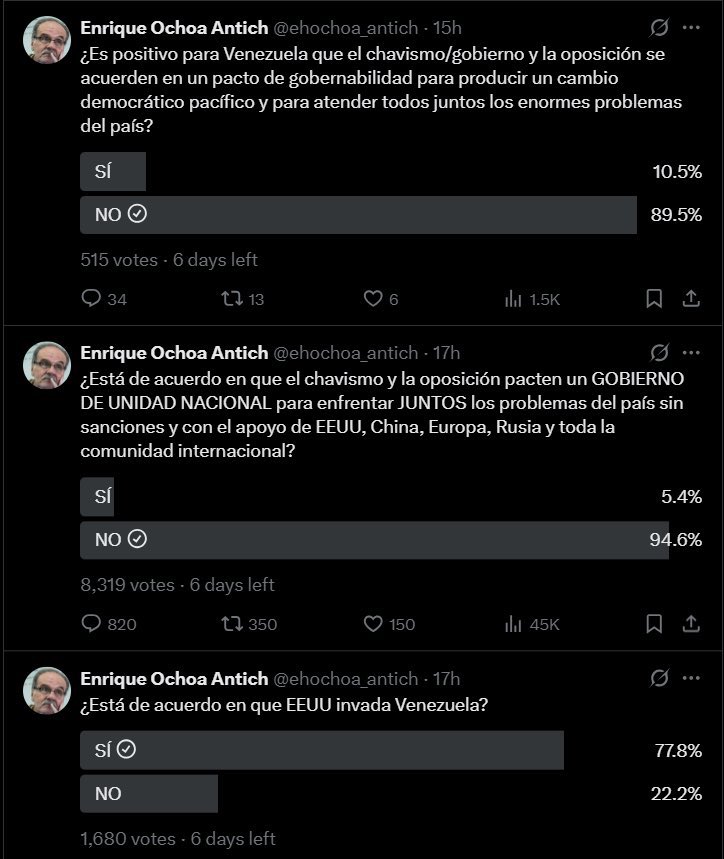Open more options on the first post
The height and width of the screenshot is (859, 724).
click(690, 28)
